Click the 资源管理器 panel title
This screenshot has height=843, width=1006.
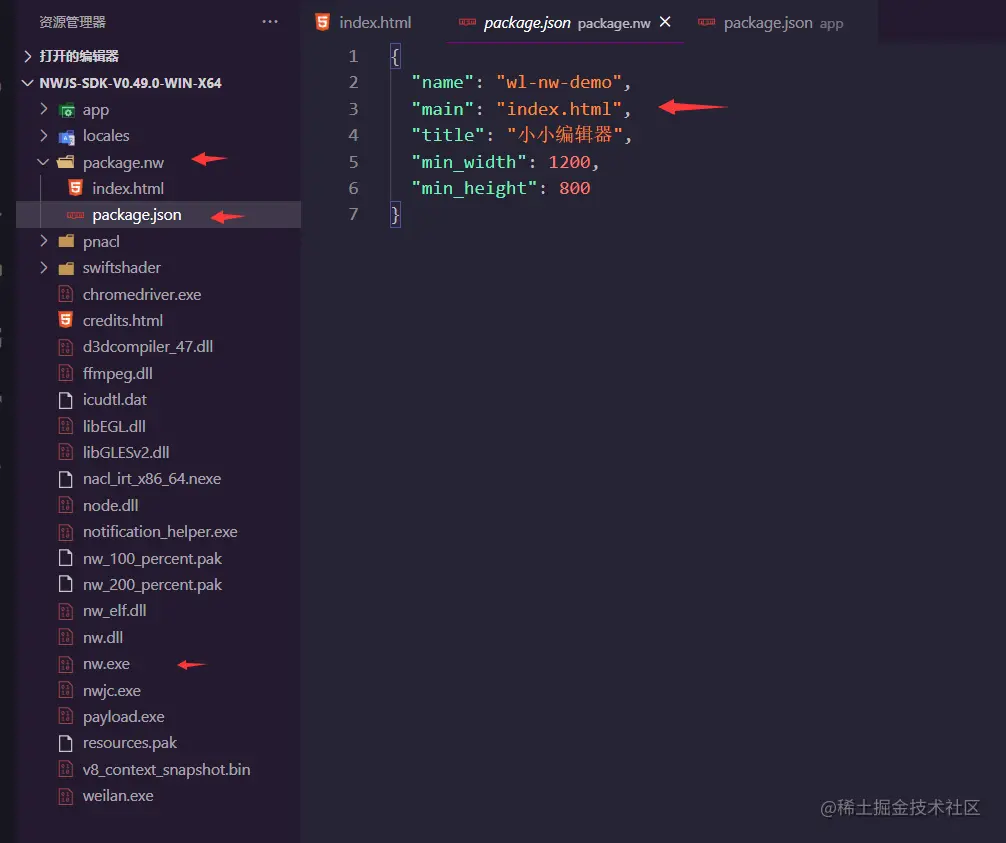[72, 22]
